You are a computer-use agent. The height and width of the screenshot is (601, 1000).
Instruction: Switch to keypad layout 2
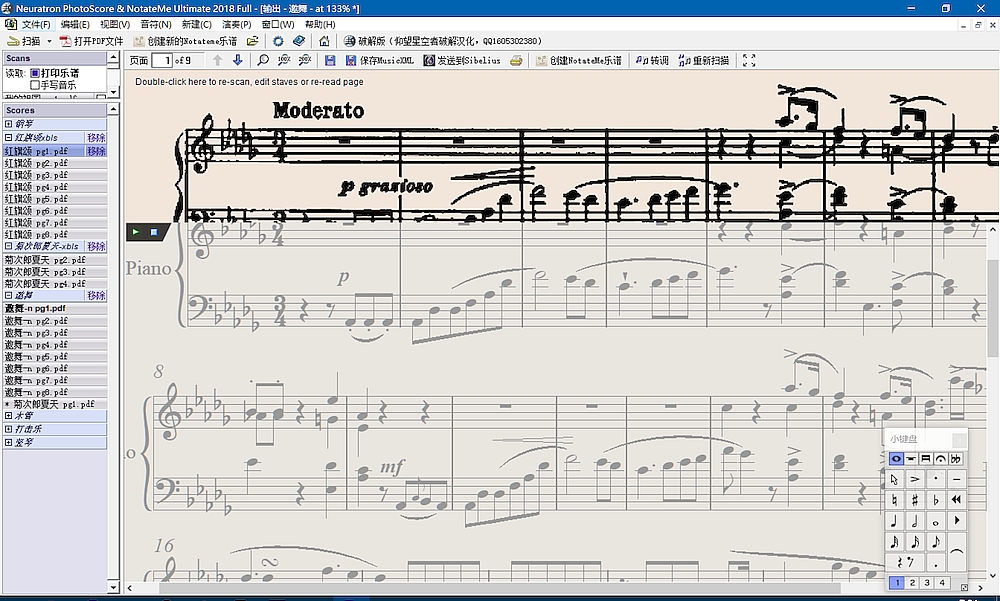[x=912, y=582]
